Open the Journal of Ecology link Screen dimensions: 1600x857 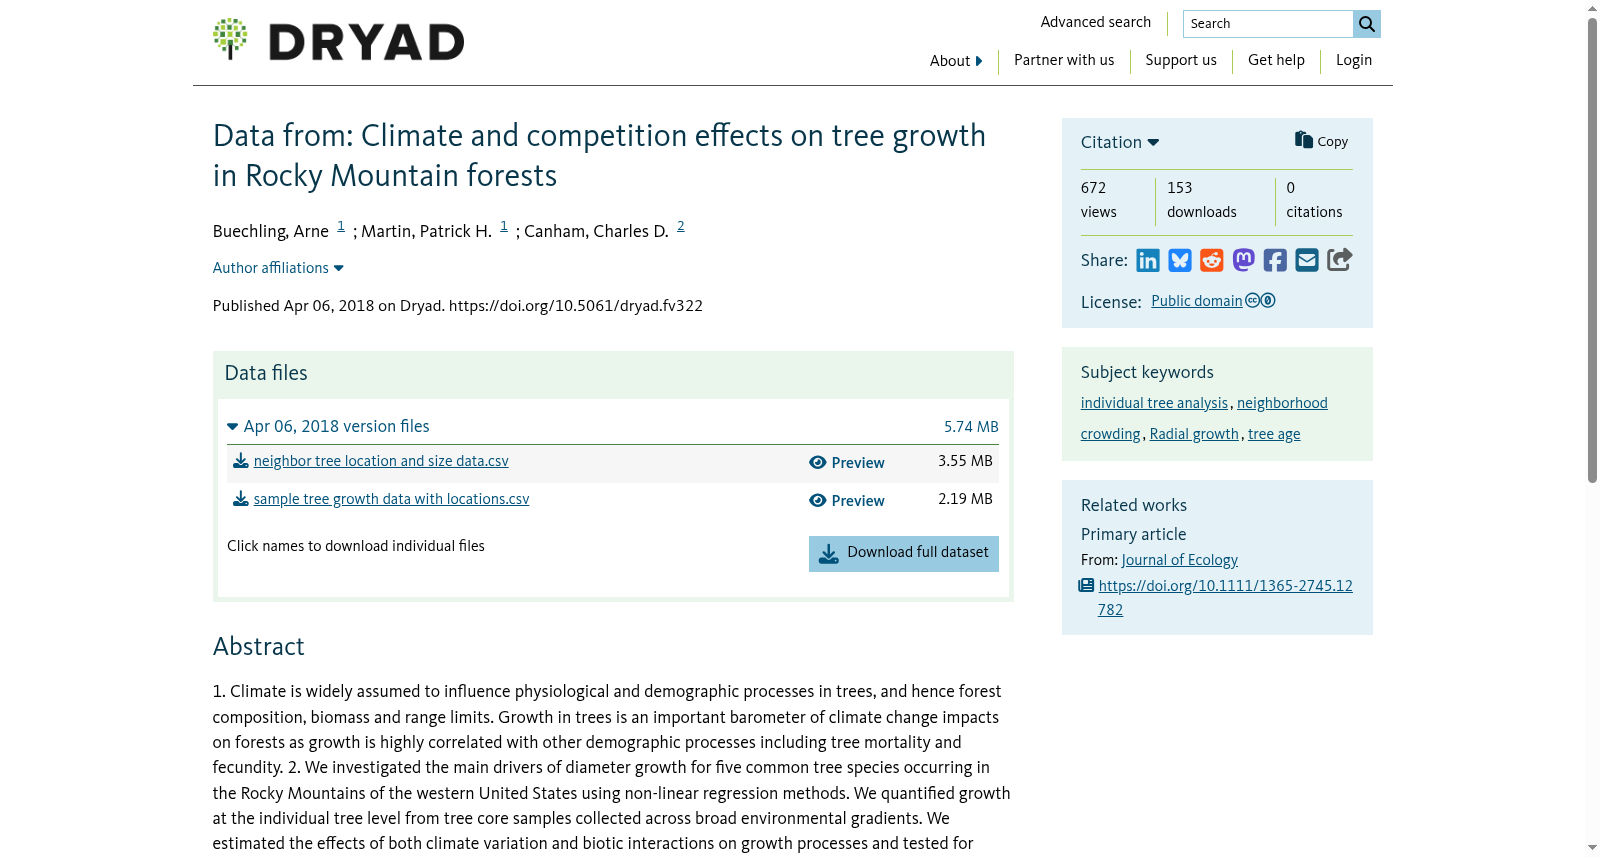pos(1180,560)
